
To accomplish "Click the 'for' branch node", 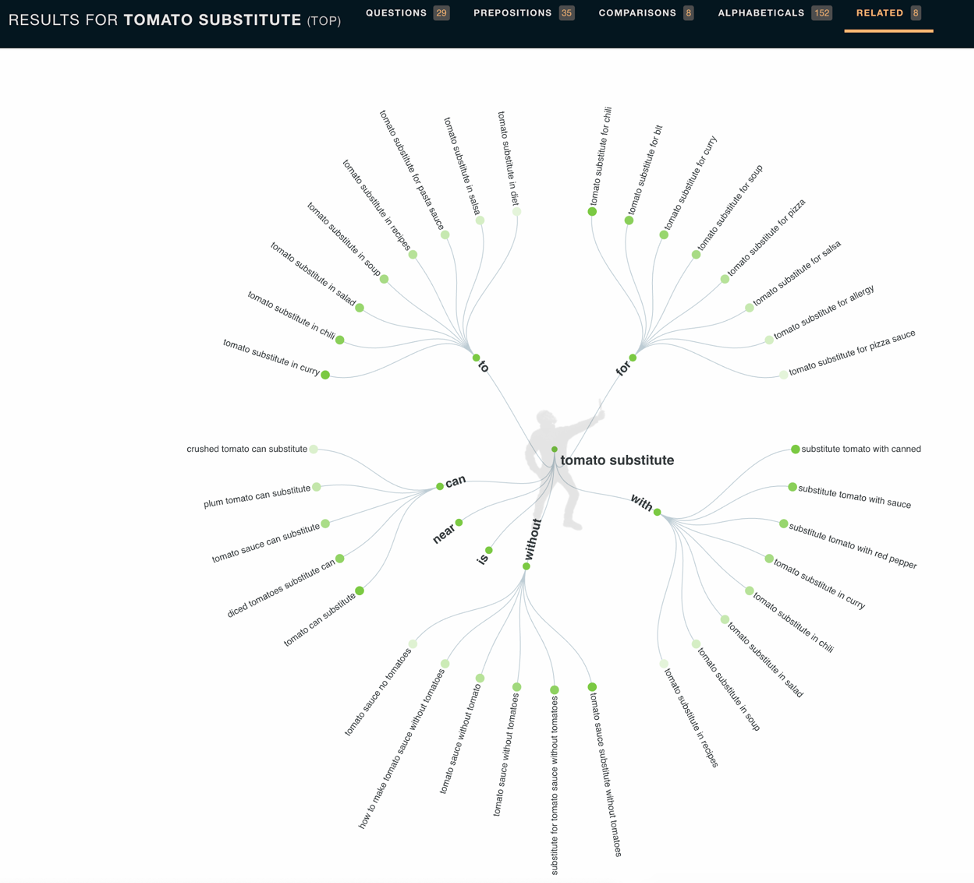I will pos(632,358).
